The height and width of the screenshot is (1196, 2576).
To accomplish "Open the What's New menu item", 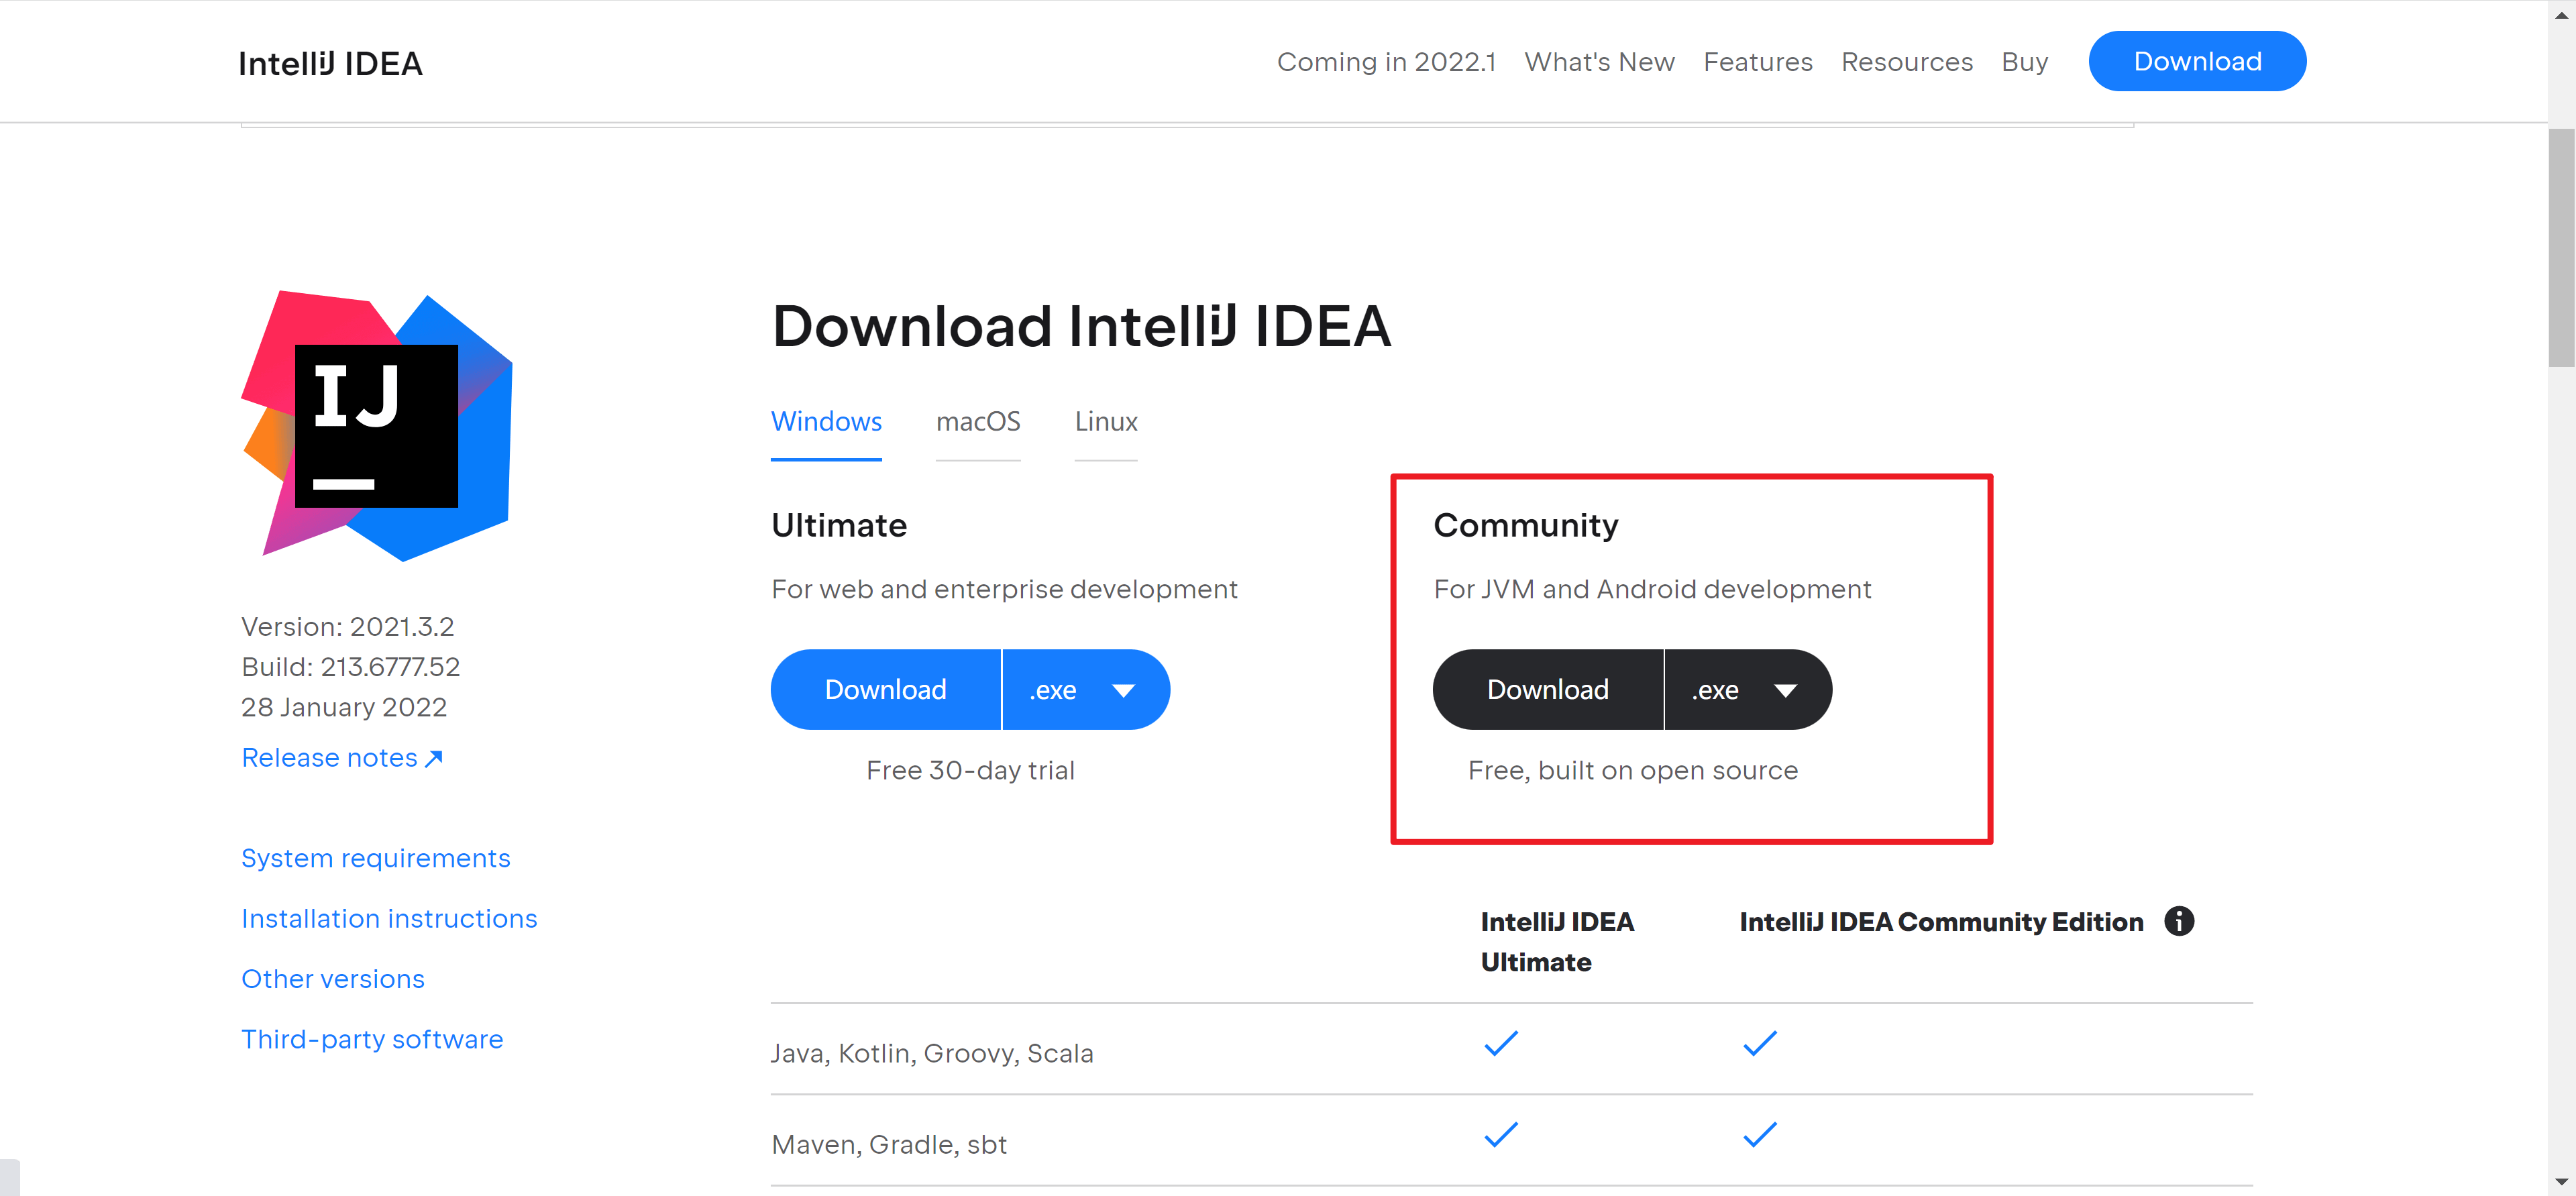I will pos(1598,62).
